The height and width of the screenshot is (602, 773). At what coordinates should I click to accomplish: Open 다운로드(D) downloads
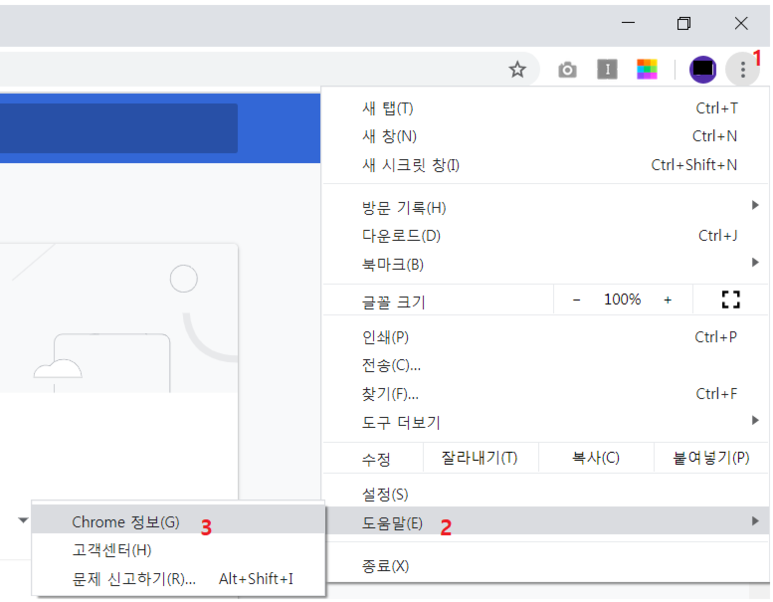(546, 236)
